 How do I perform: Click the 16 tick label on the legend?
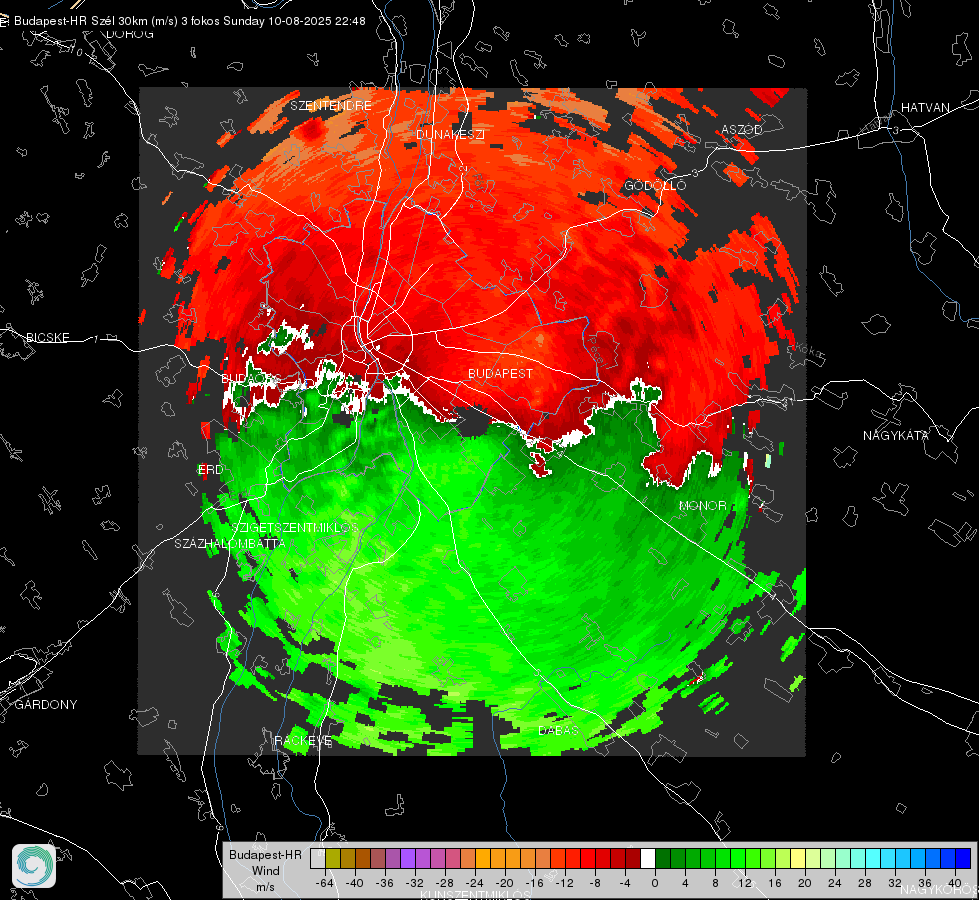[774, 883]
